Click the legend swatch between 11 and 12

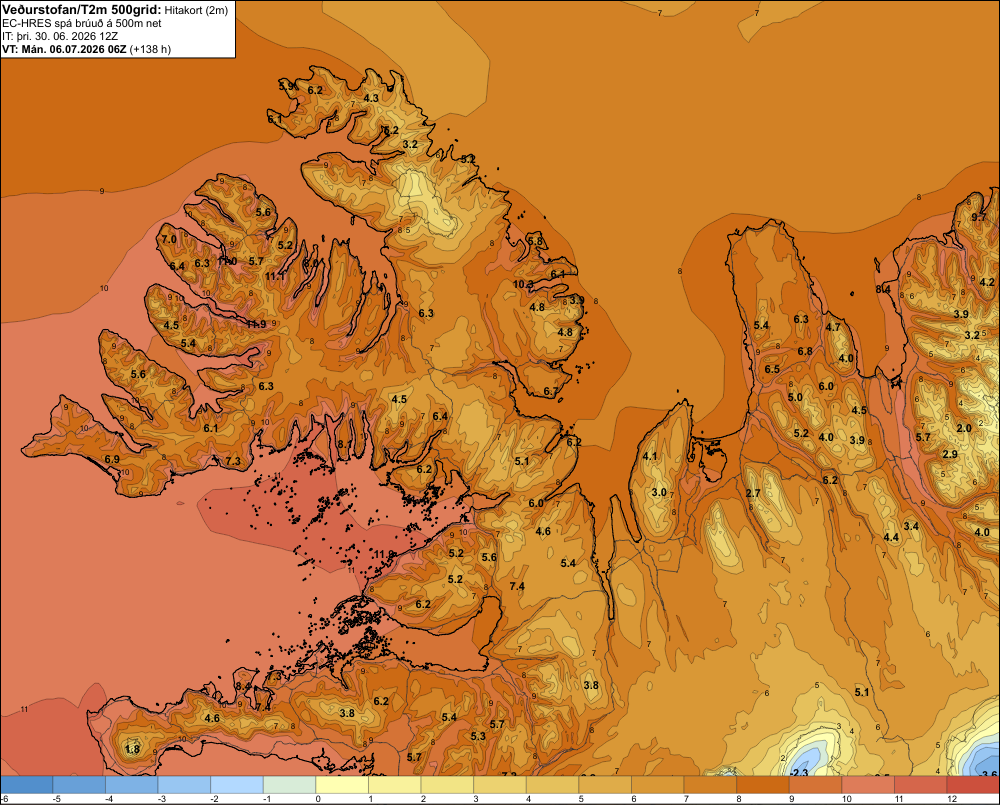tap(921, 785)
